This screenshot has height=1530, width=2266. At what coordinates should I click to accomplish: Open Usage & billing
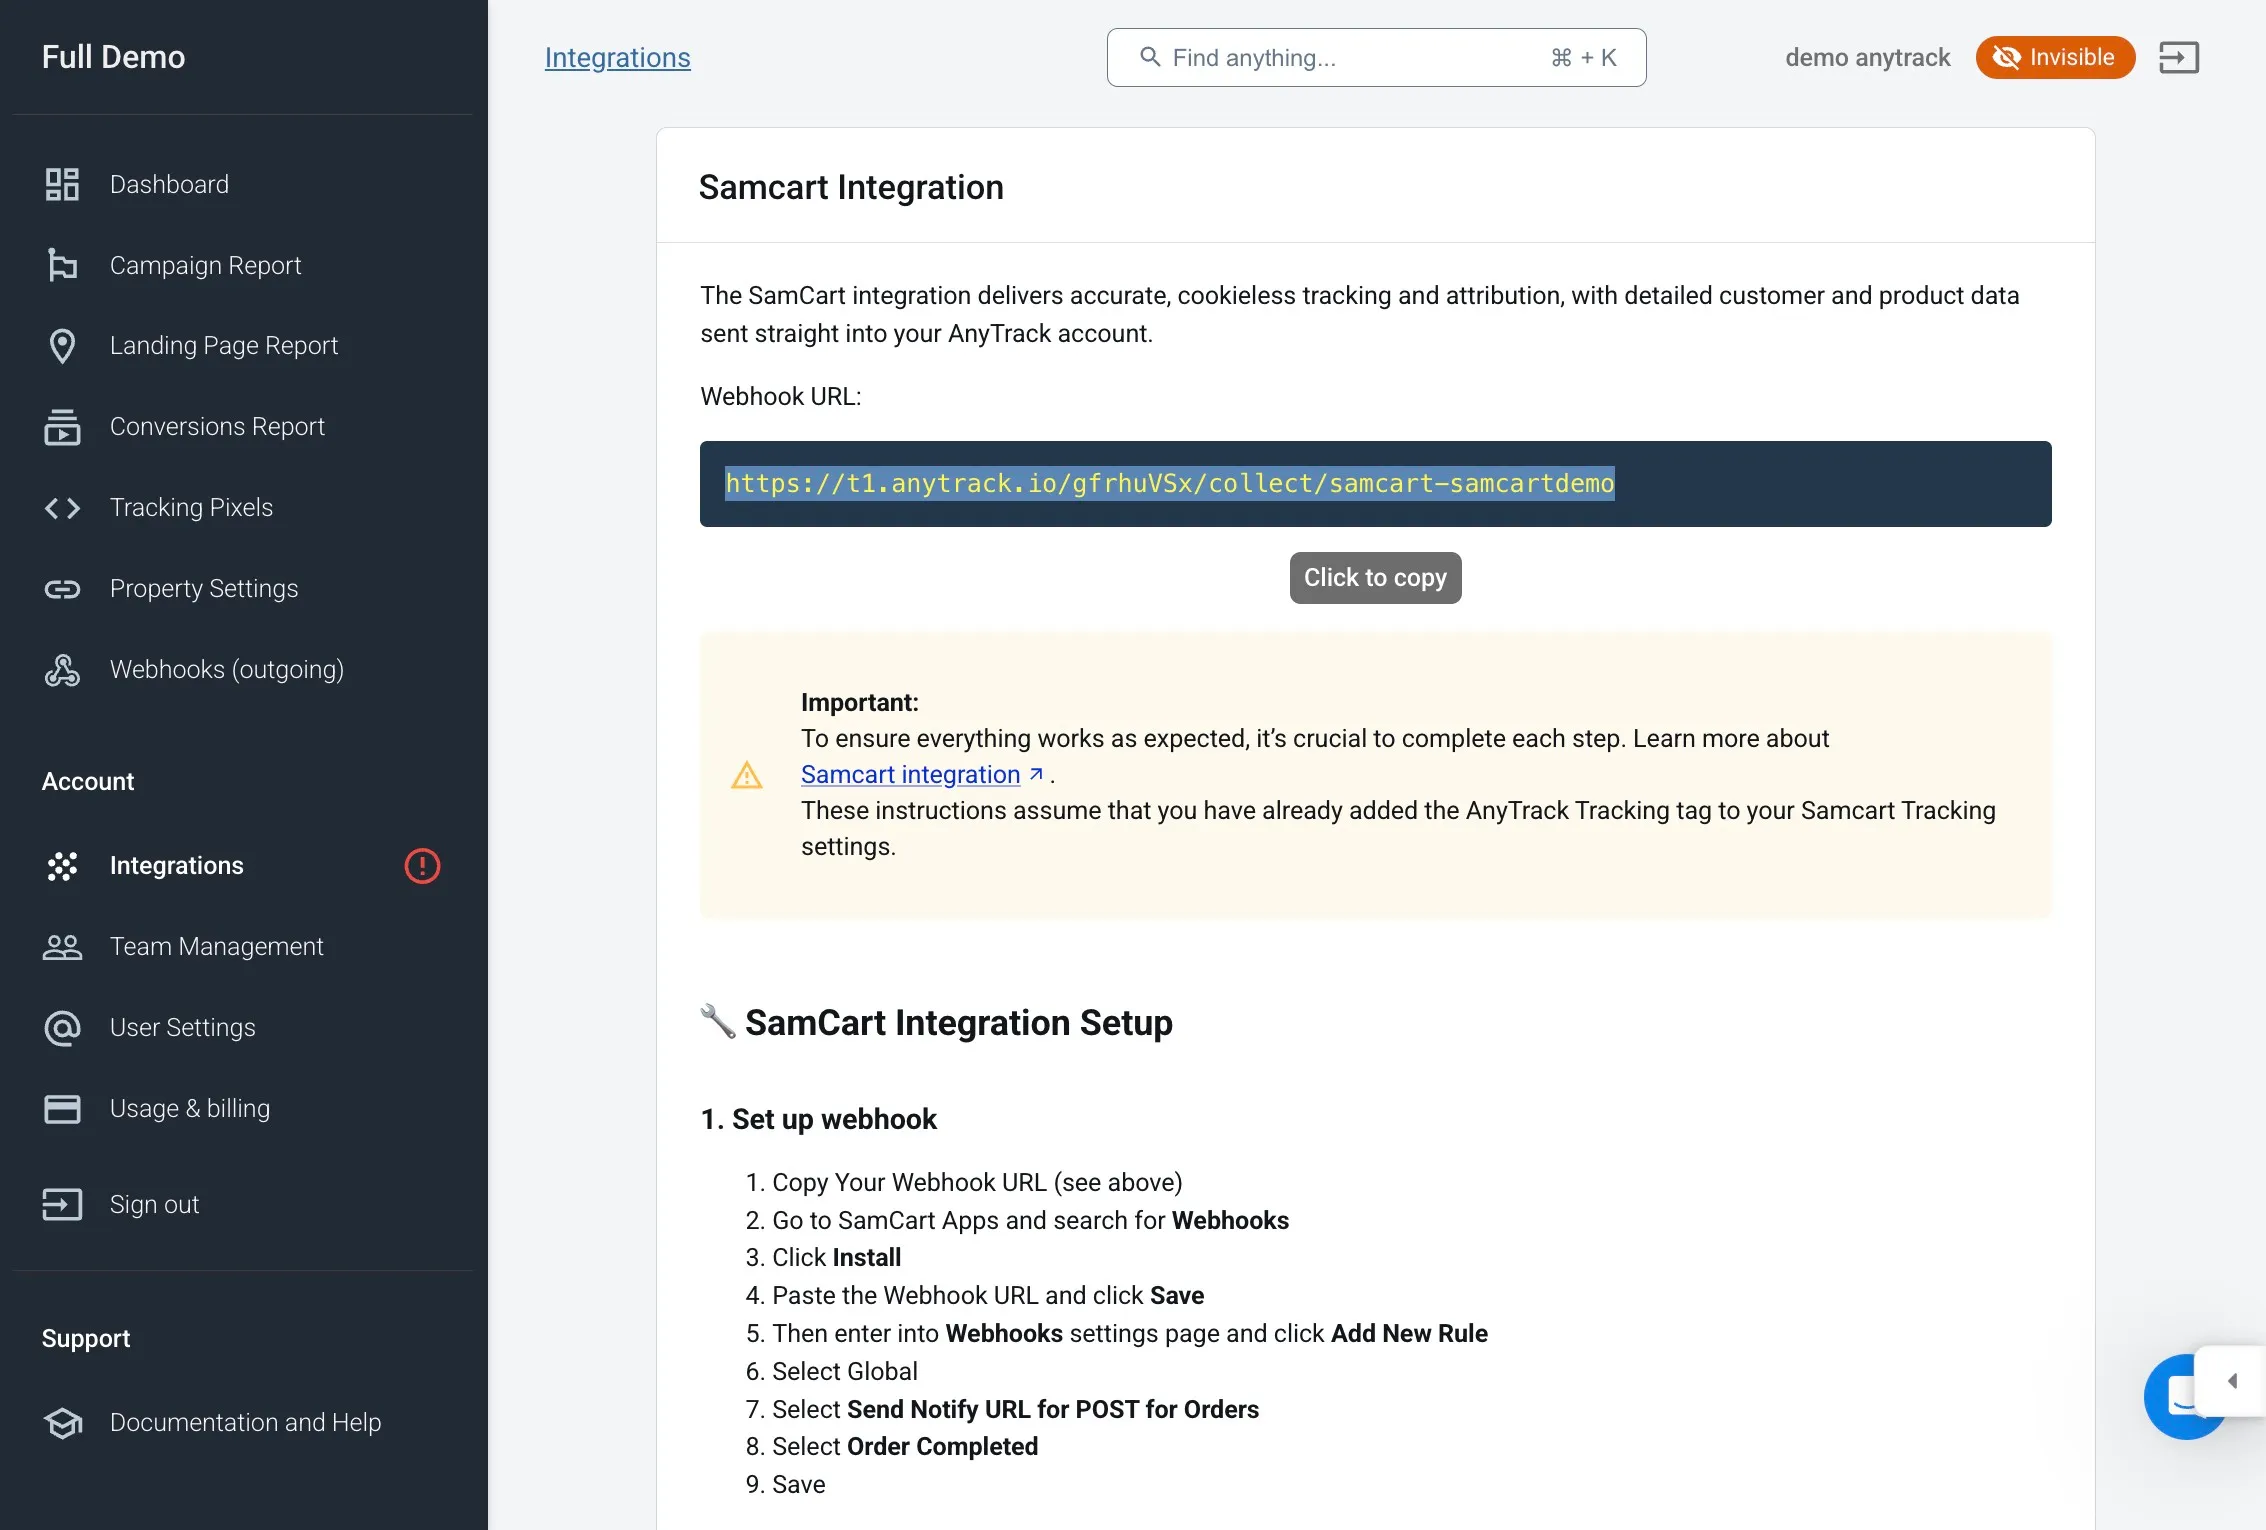[x=190, y=1109]
